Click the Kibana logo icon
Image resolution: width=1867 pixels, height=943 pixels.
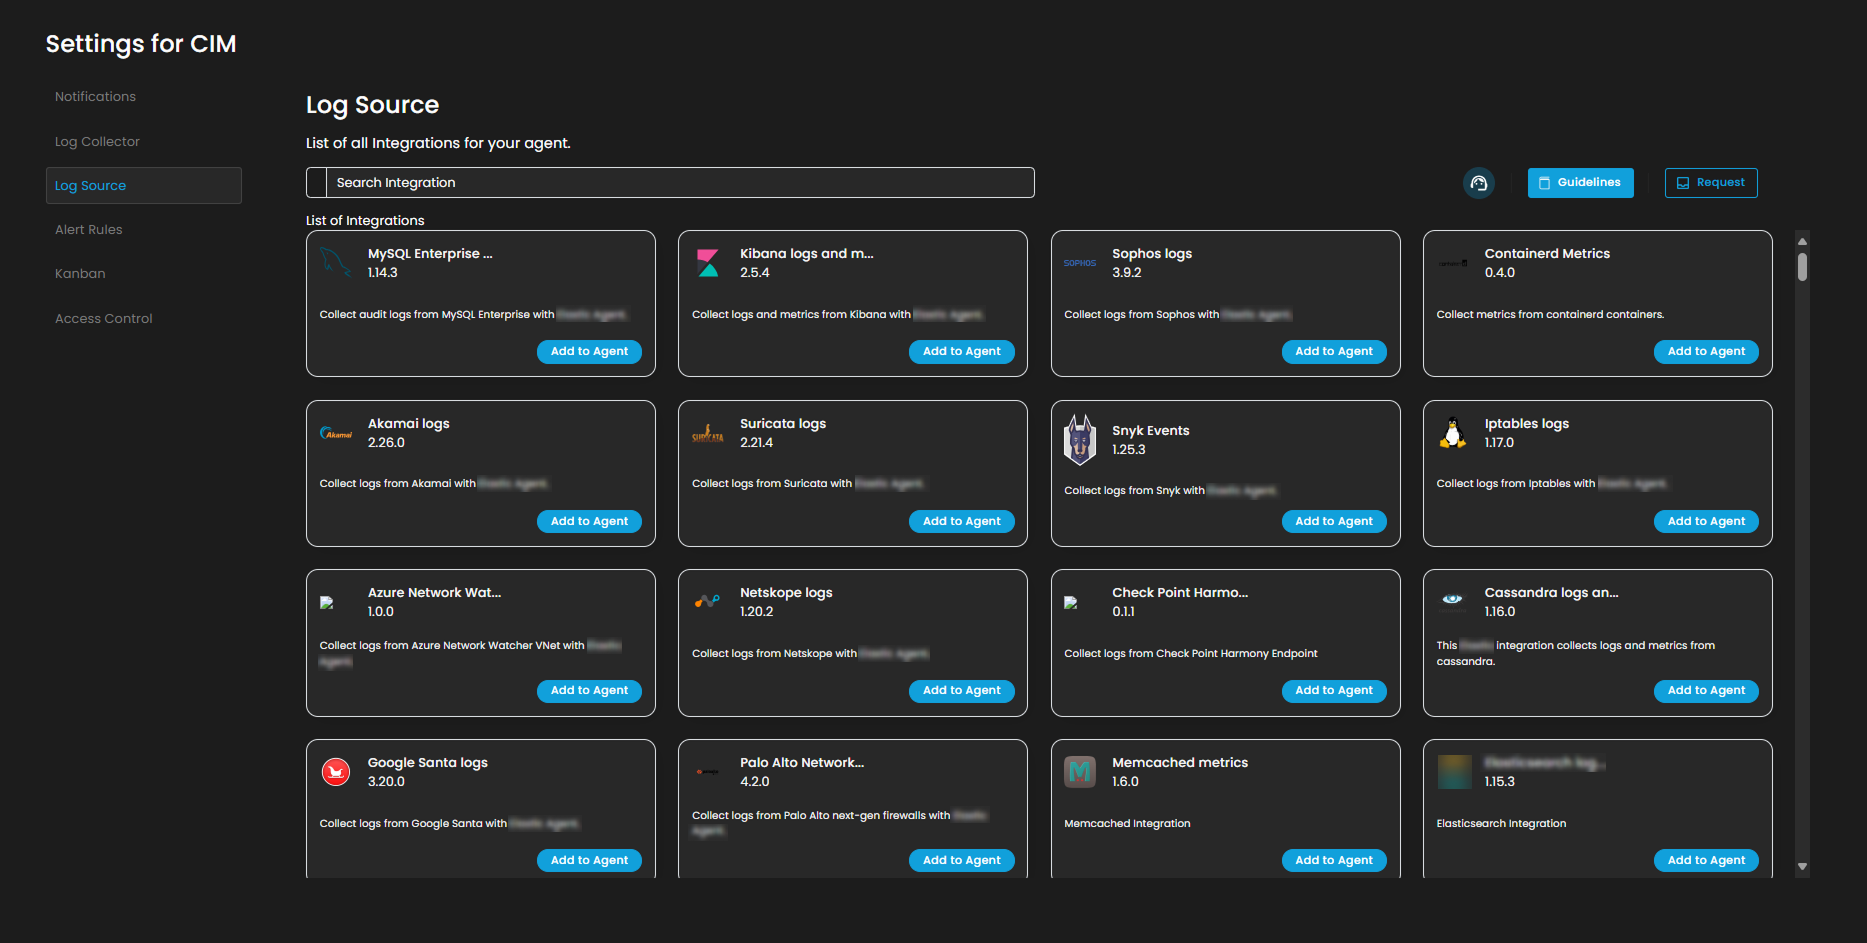point(708,263)
